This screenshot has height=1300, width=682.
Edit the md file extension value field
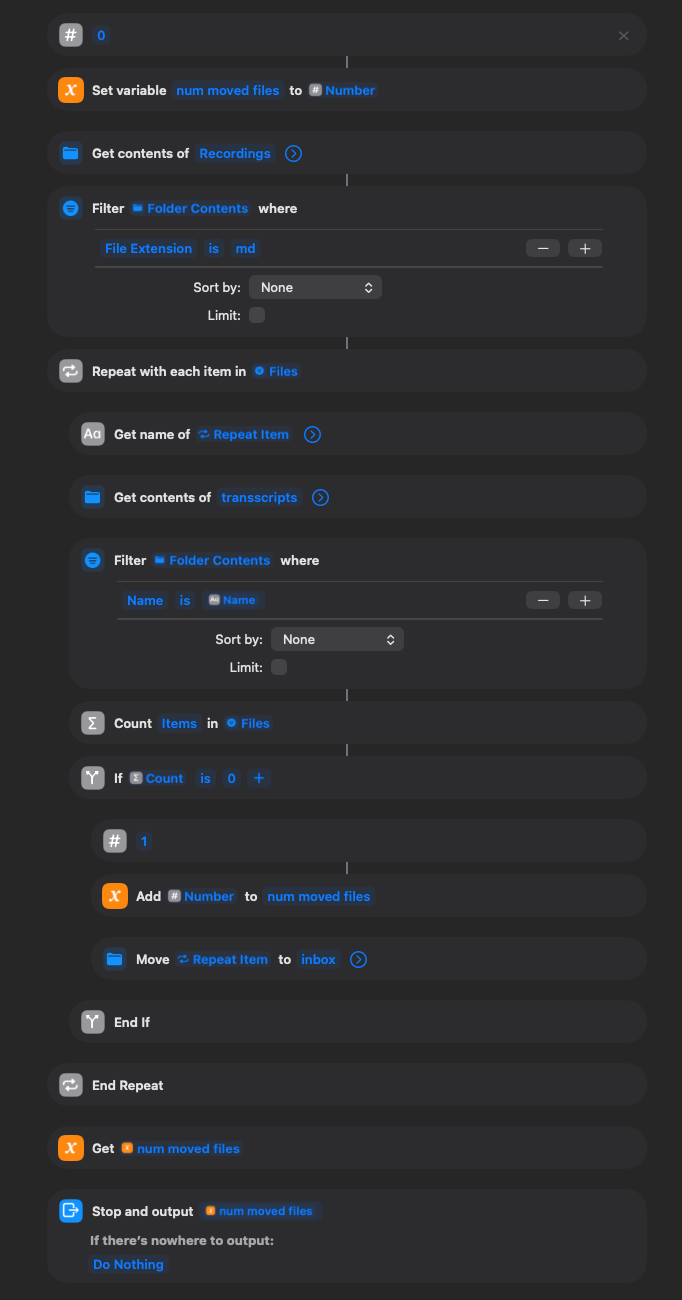pos(245,248)
